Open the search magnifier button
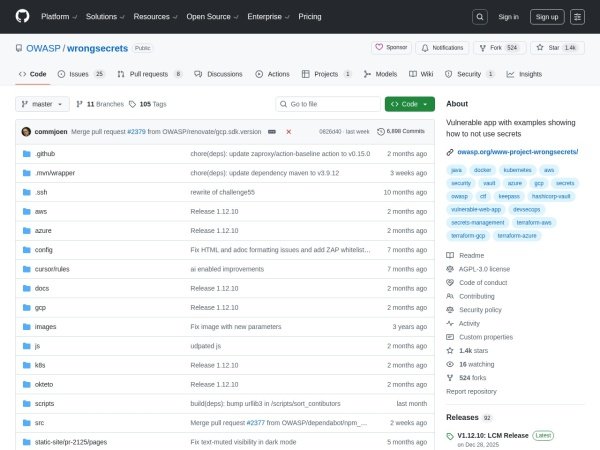This screenshot has width=600, height=450. pyautogui.click(x=479, y=17)
